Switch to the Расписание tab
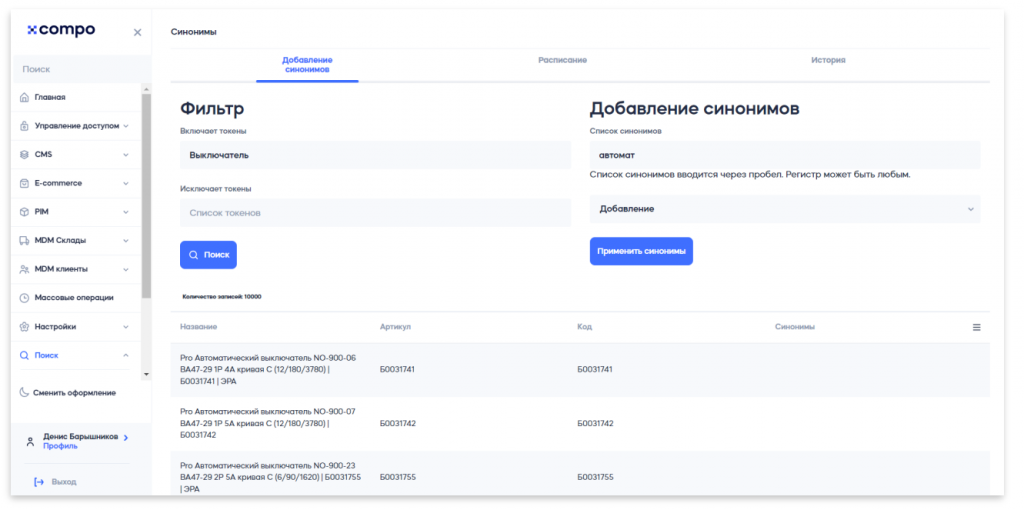The width and height of the screenshot is (1024, 510). [x=562, y=61]
